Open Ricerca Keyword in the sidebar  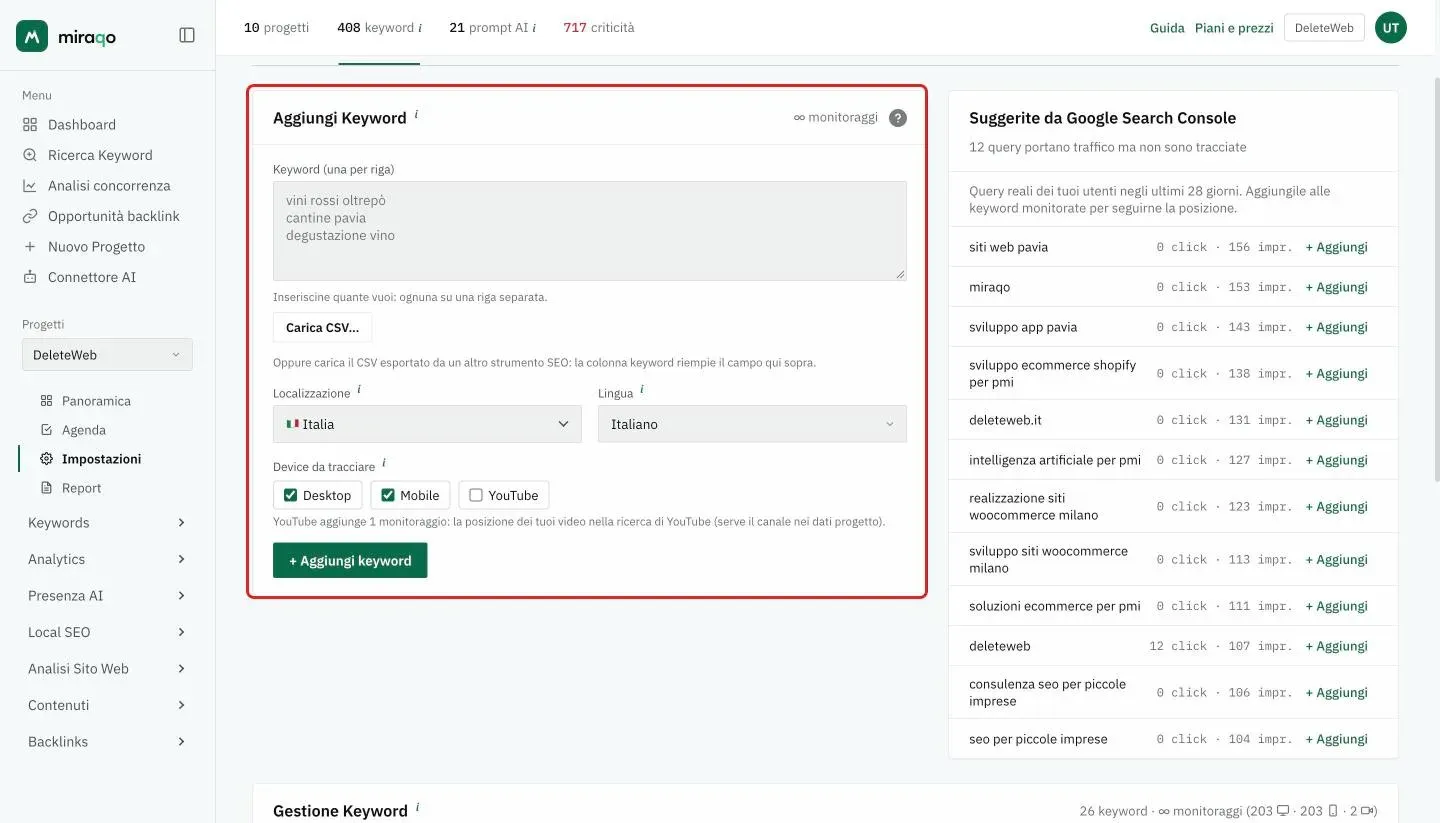pos(87,155)
